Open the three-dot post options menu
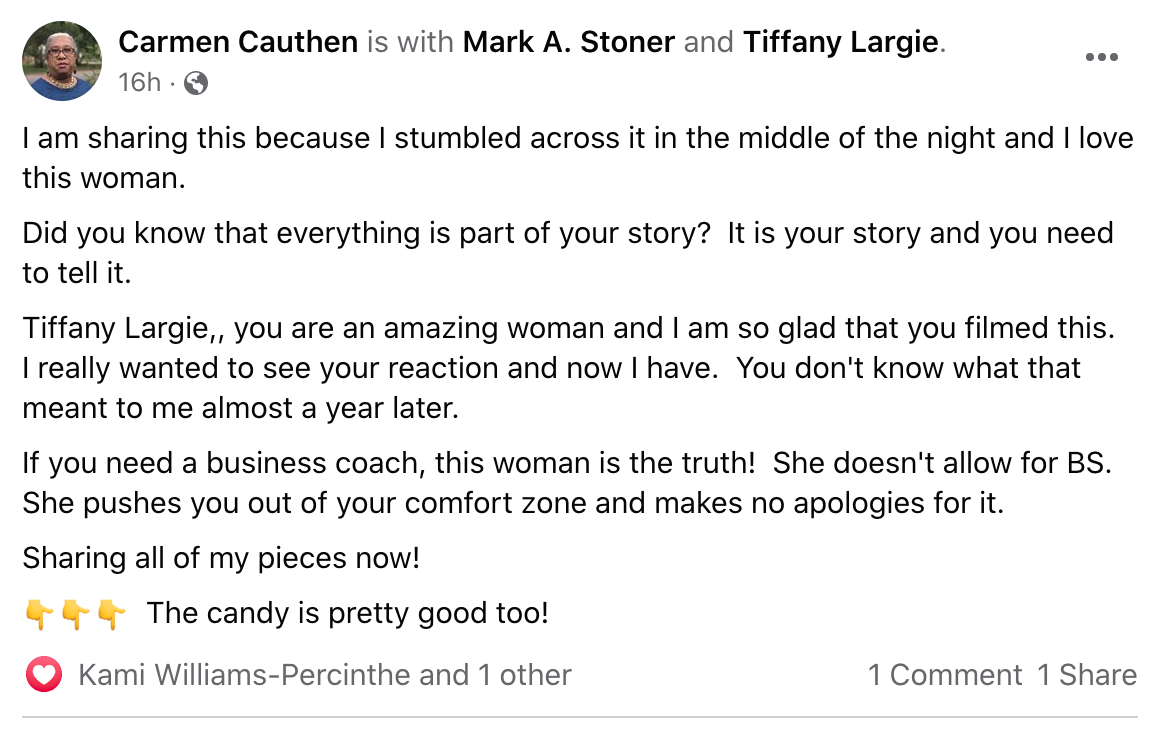This screenshot has width=1164, height=740. pos(1101,57)
